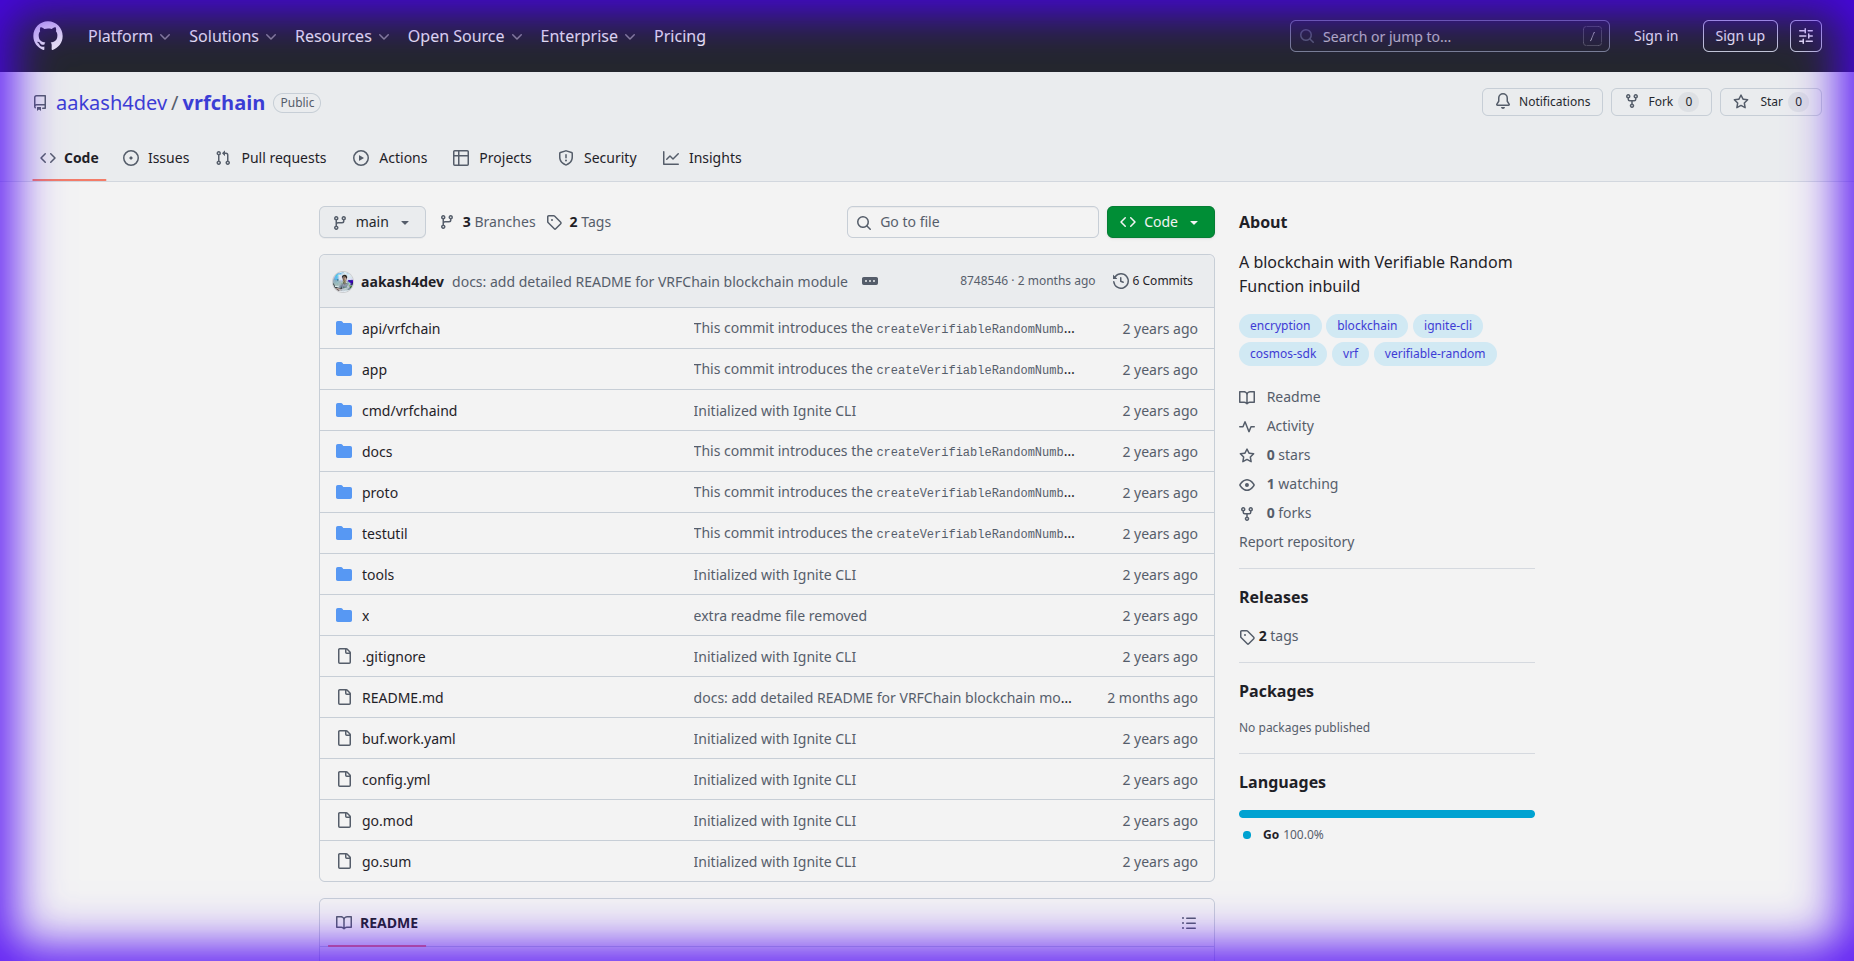The width and height of the screenshot is (1854, 961).
Task: Star the vrfchain repository
Action: (x=1770, y=102)
